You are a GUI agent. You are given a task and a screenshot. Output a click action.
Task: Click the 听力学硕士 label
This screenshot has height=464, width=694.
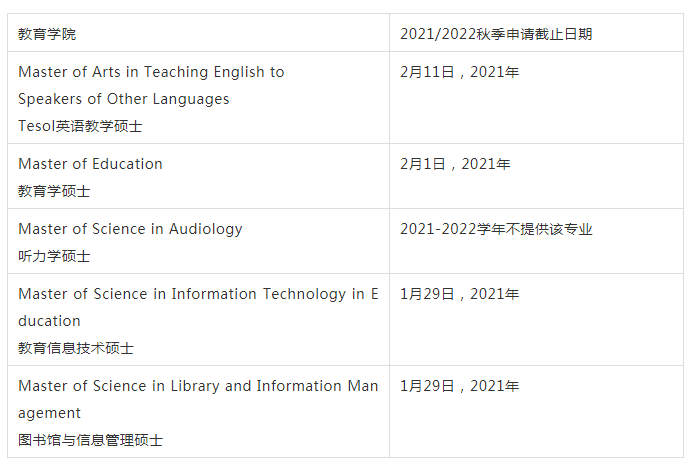click(x=54, y=256)
